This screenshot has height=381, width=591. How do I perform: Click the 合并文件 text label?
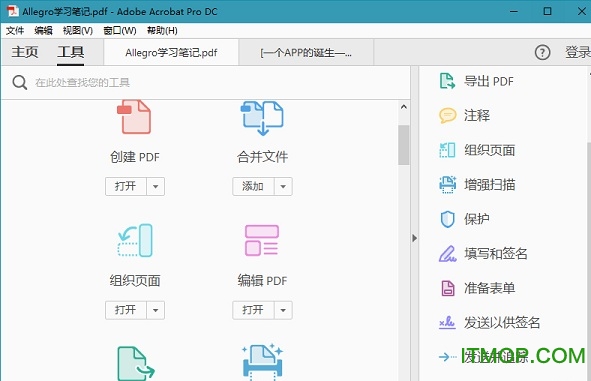[262, 157]
